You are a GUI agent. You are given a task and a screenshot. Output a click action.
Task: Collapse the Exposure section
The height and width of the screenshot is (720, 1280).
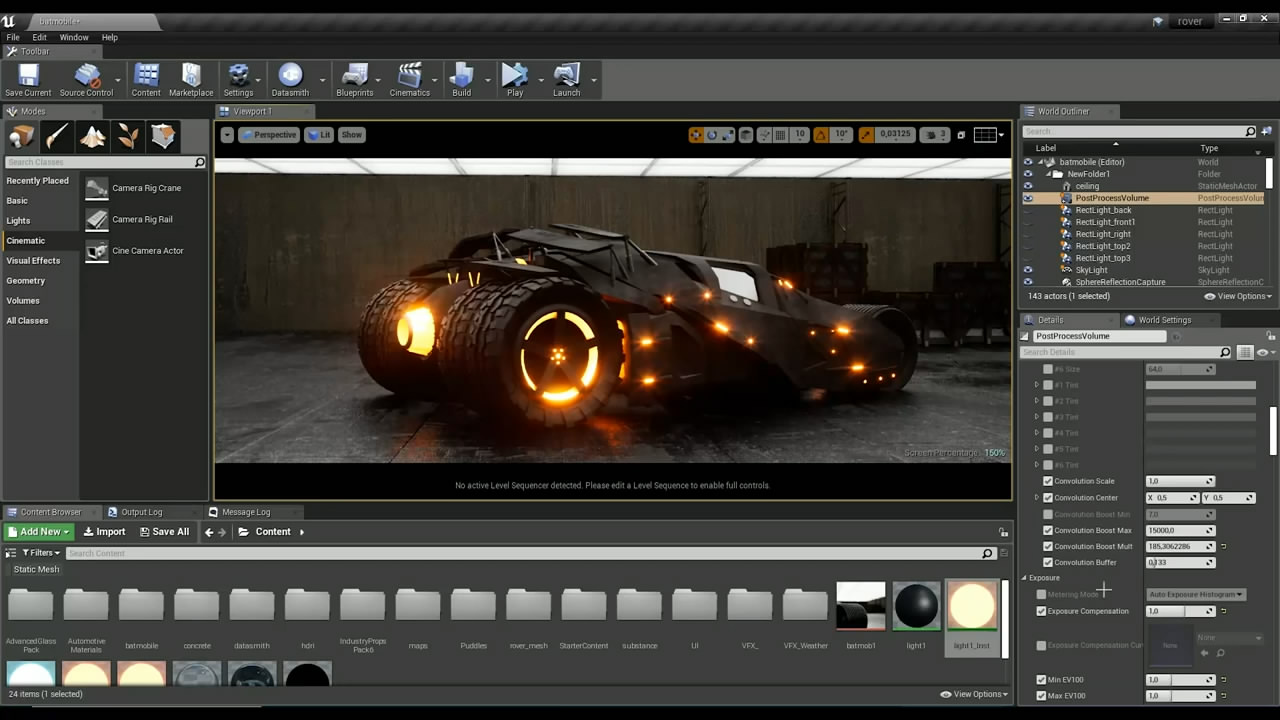pos(1024,578)
